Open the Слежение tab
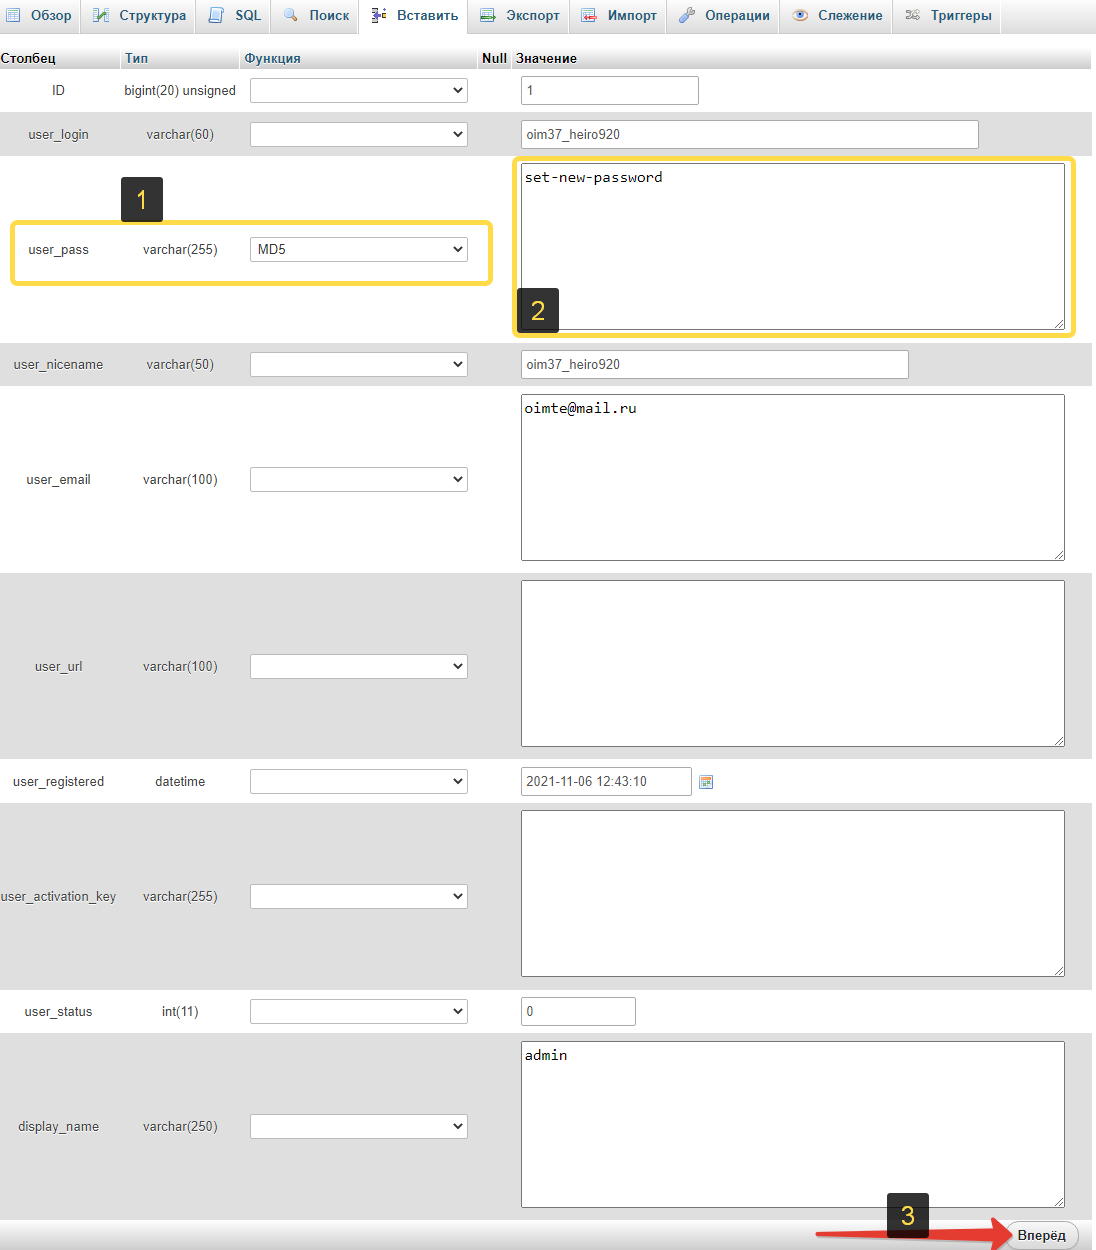1096x1250 pixels. 836,16
